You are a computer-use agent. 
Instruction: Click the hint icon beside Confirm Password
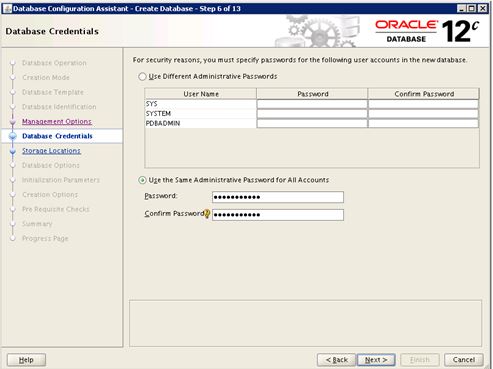(x=207, y=214)
